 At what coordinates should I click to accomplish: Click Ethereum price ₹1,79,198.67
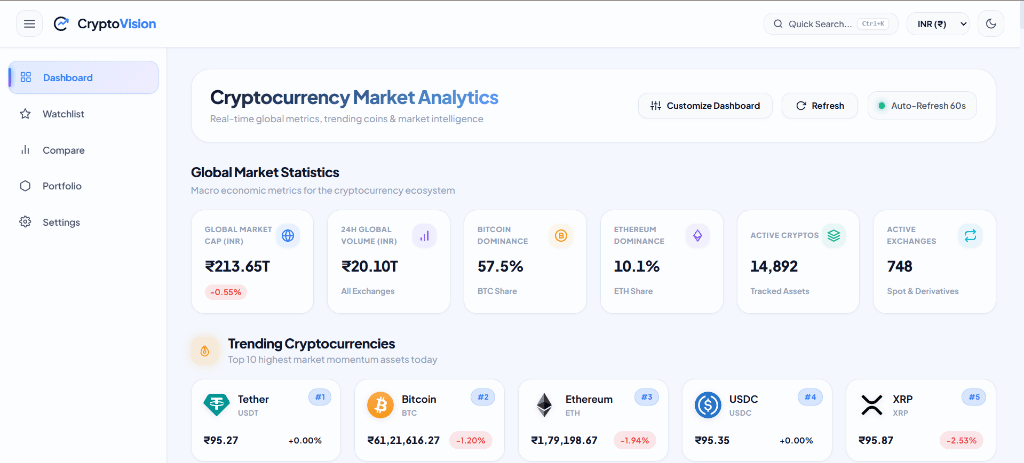(x=564, y=440)
